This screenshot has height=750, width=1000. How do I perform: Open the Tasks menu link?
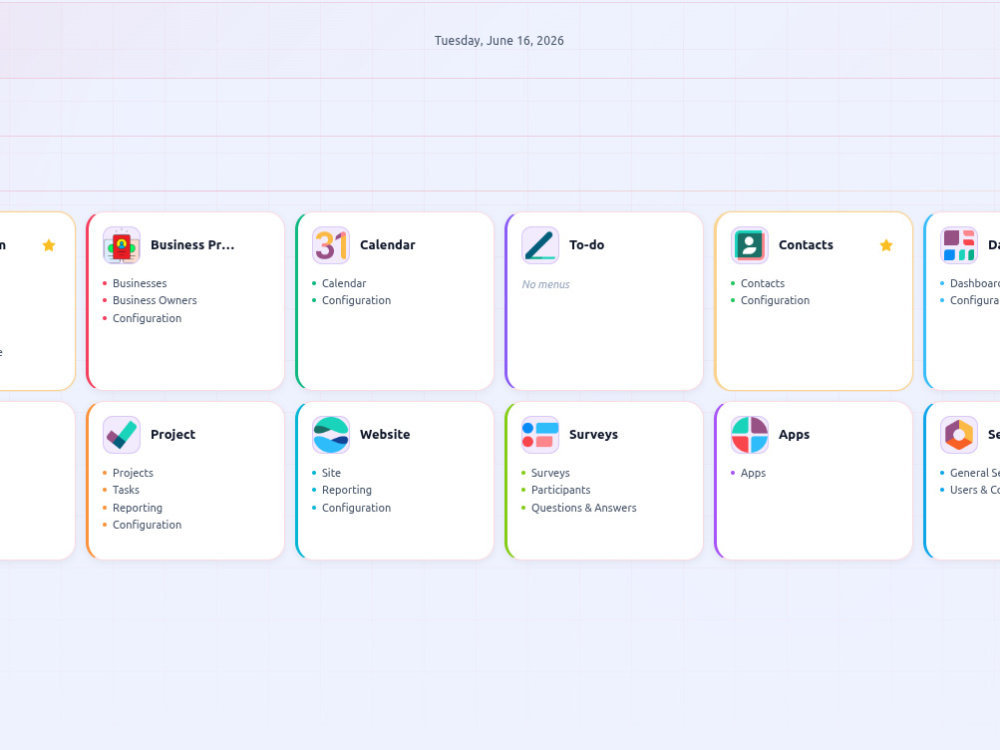(x=126, y=490)
